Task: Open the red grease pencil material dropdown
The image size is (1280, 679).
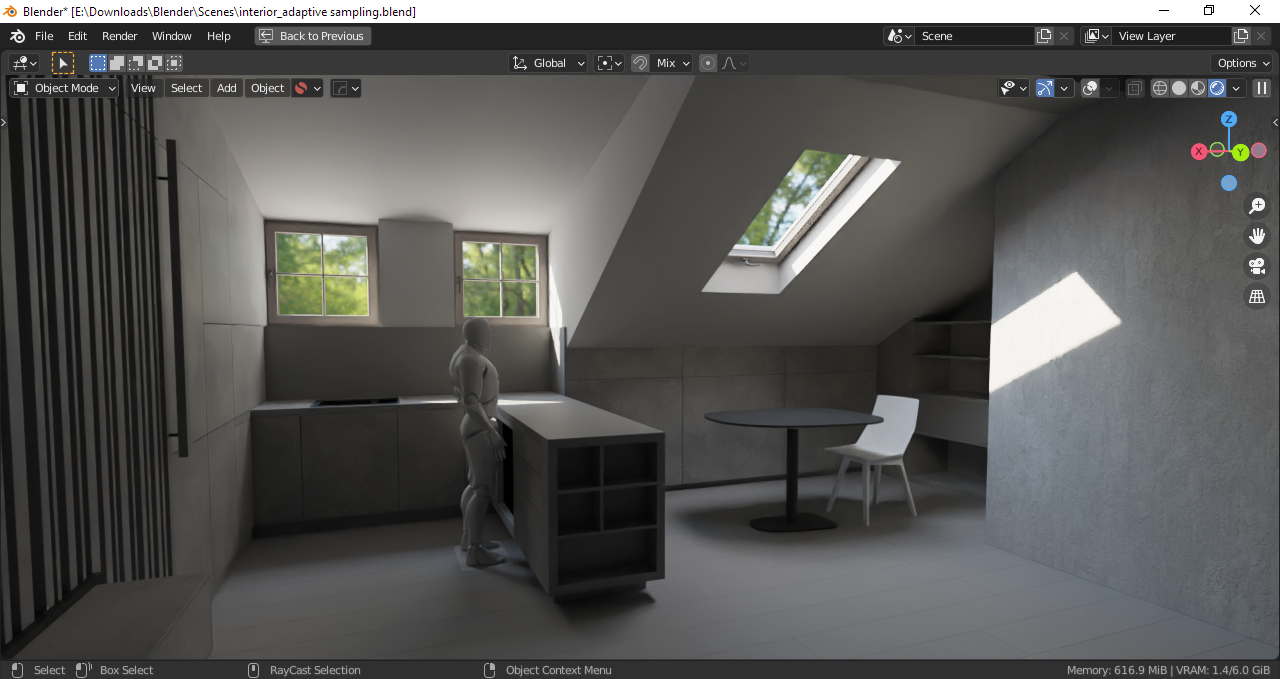Action: tap(308, 88)
